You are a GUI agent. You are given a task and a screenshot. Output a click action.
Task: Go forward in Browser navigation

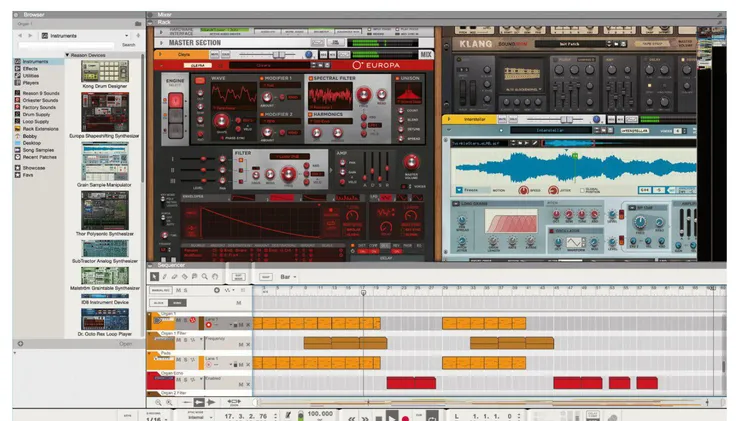[30, 35]
